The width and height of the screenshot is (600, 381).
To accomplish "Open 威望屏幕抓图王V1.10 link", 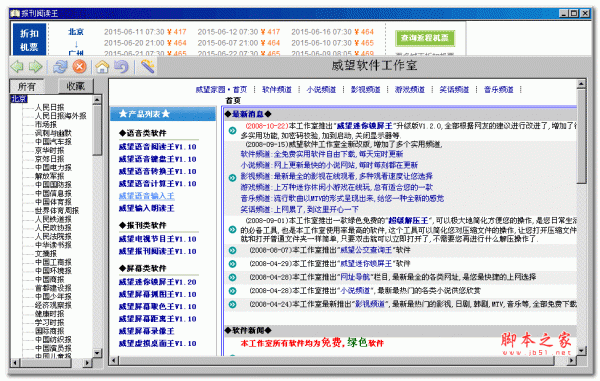I will [157, 294].
